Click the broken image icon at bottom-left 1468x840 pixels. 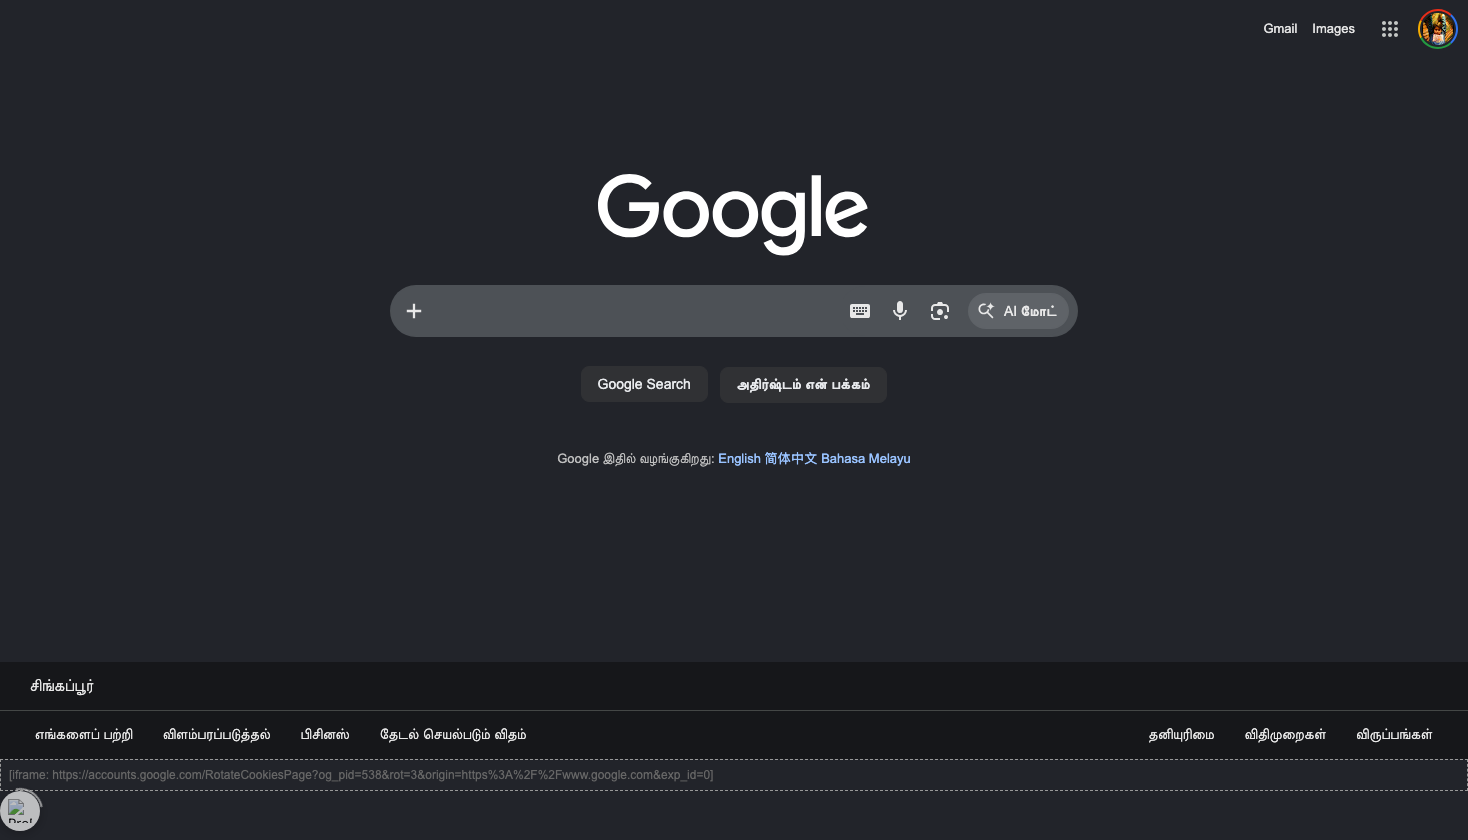(x=20, y=810)
